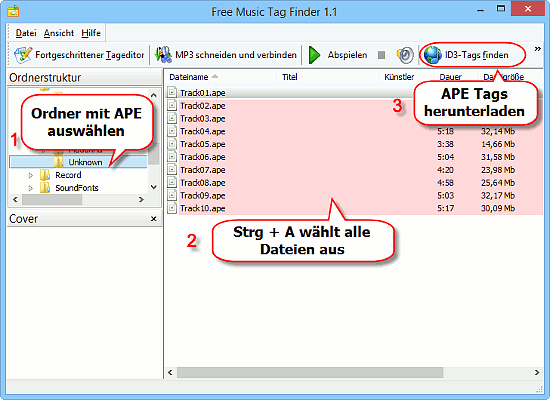The image size is (550, 400).
Task: Click the 30,09 Mb size of Track10.ape
Action: coord(498,208)
